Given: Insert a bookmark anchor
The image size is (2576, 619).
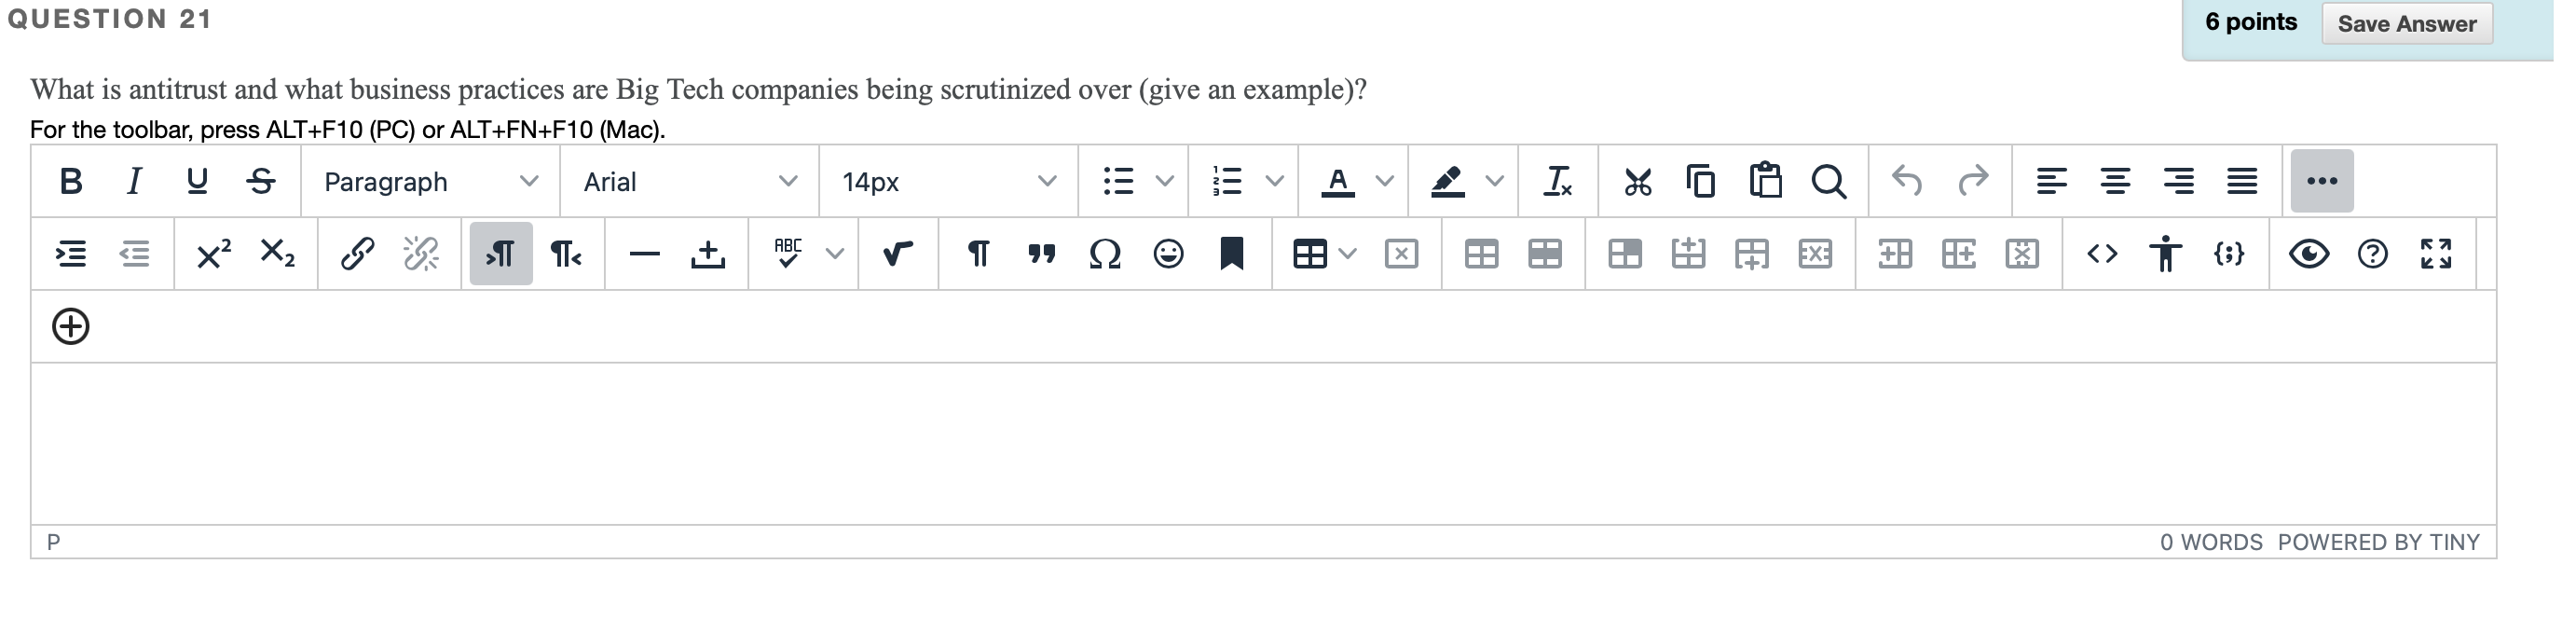Looking at the screenshot, I should (x=1232, y=254).
